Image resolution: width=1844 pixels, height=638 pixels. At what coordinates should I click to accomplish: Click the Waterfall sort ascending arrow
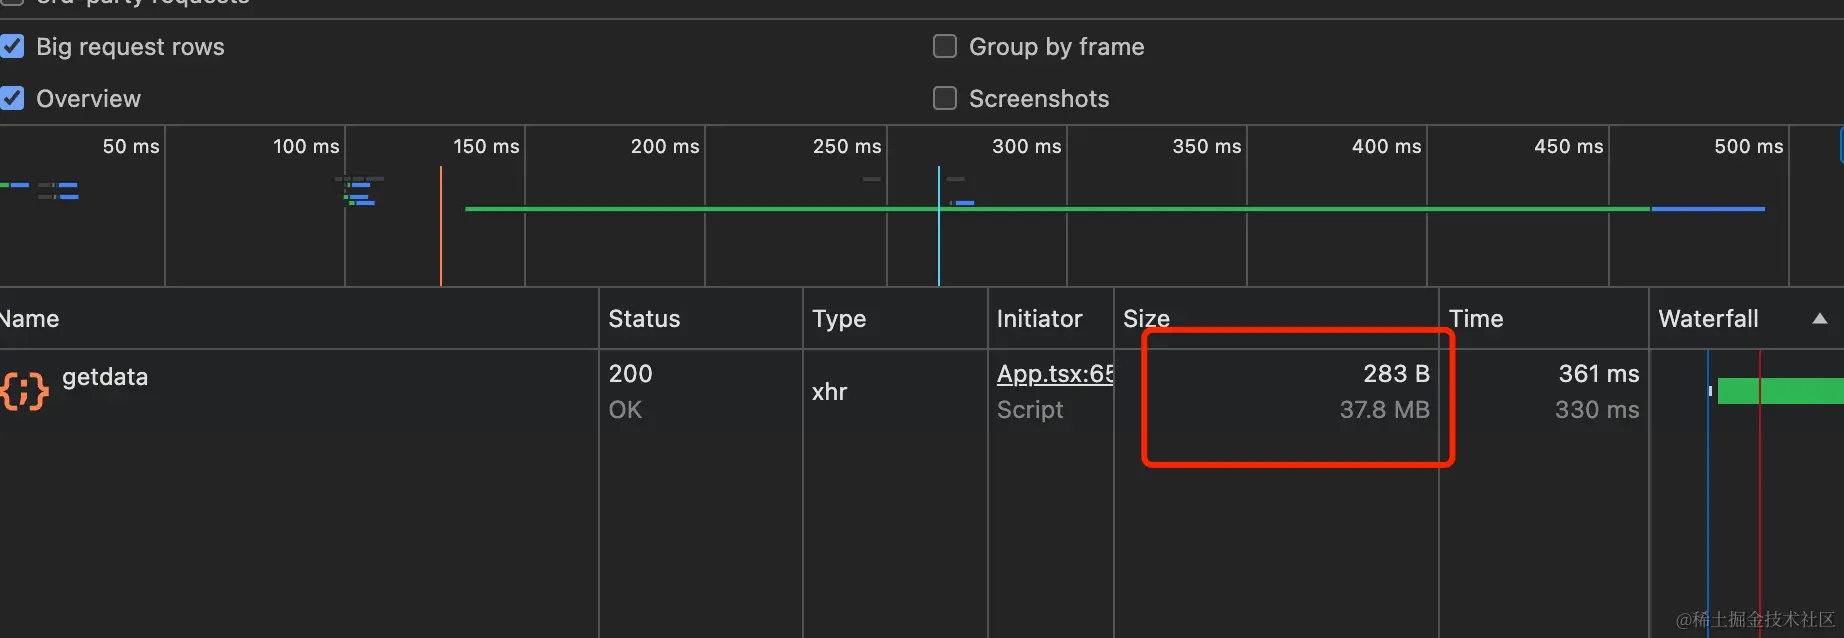[1819, 319]
